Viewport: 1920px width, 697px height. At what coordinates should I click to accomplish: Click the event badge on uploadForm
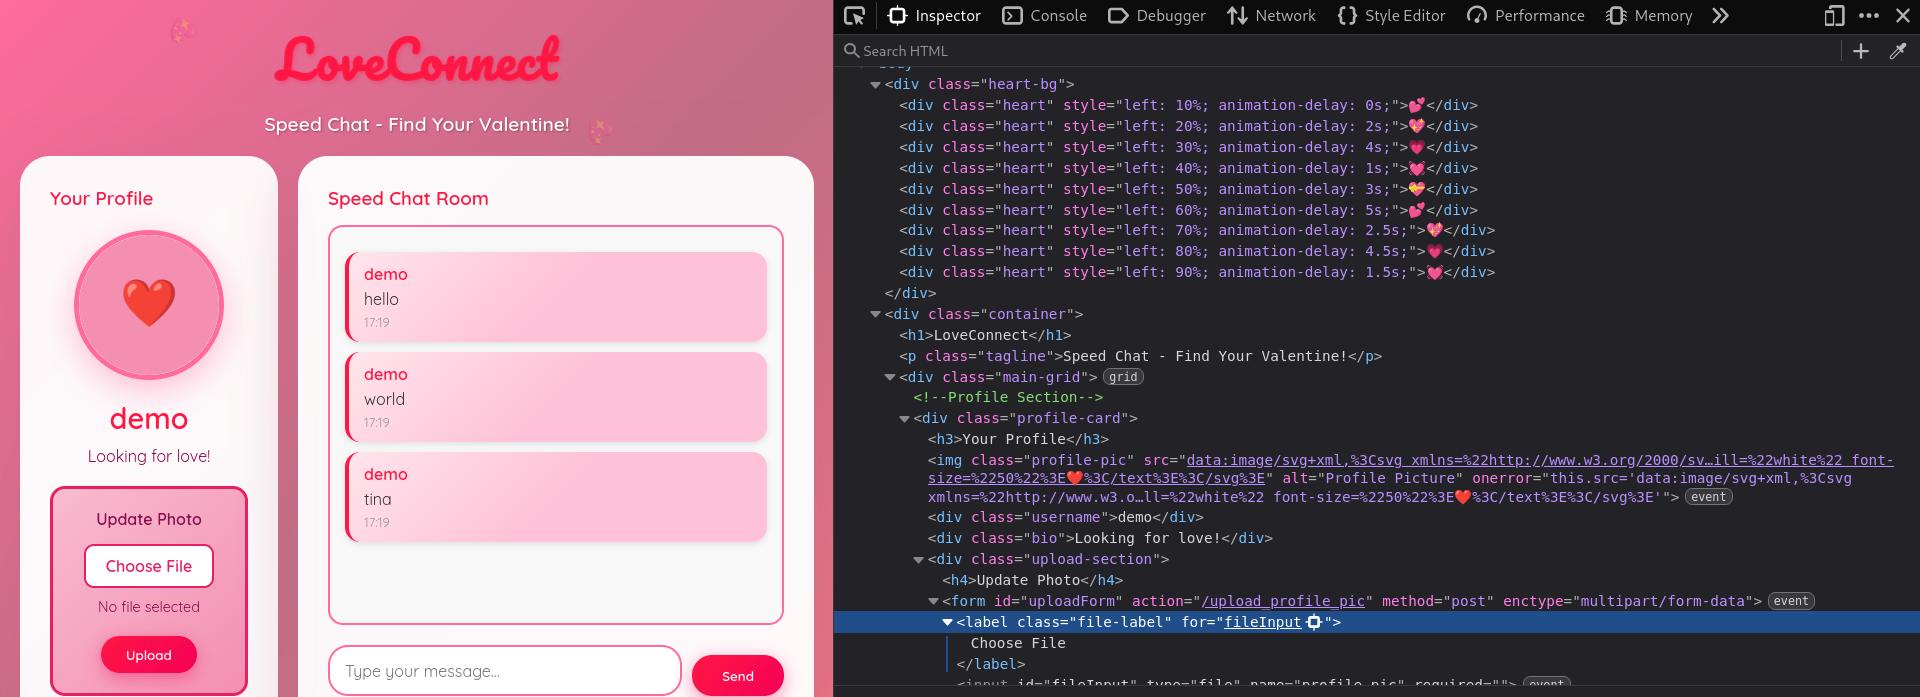(1791, 601)
